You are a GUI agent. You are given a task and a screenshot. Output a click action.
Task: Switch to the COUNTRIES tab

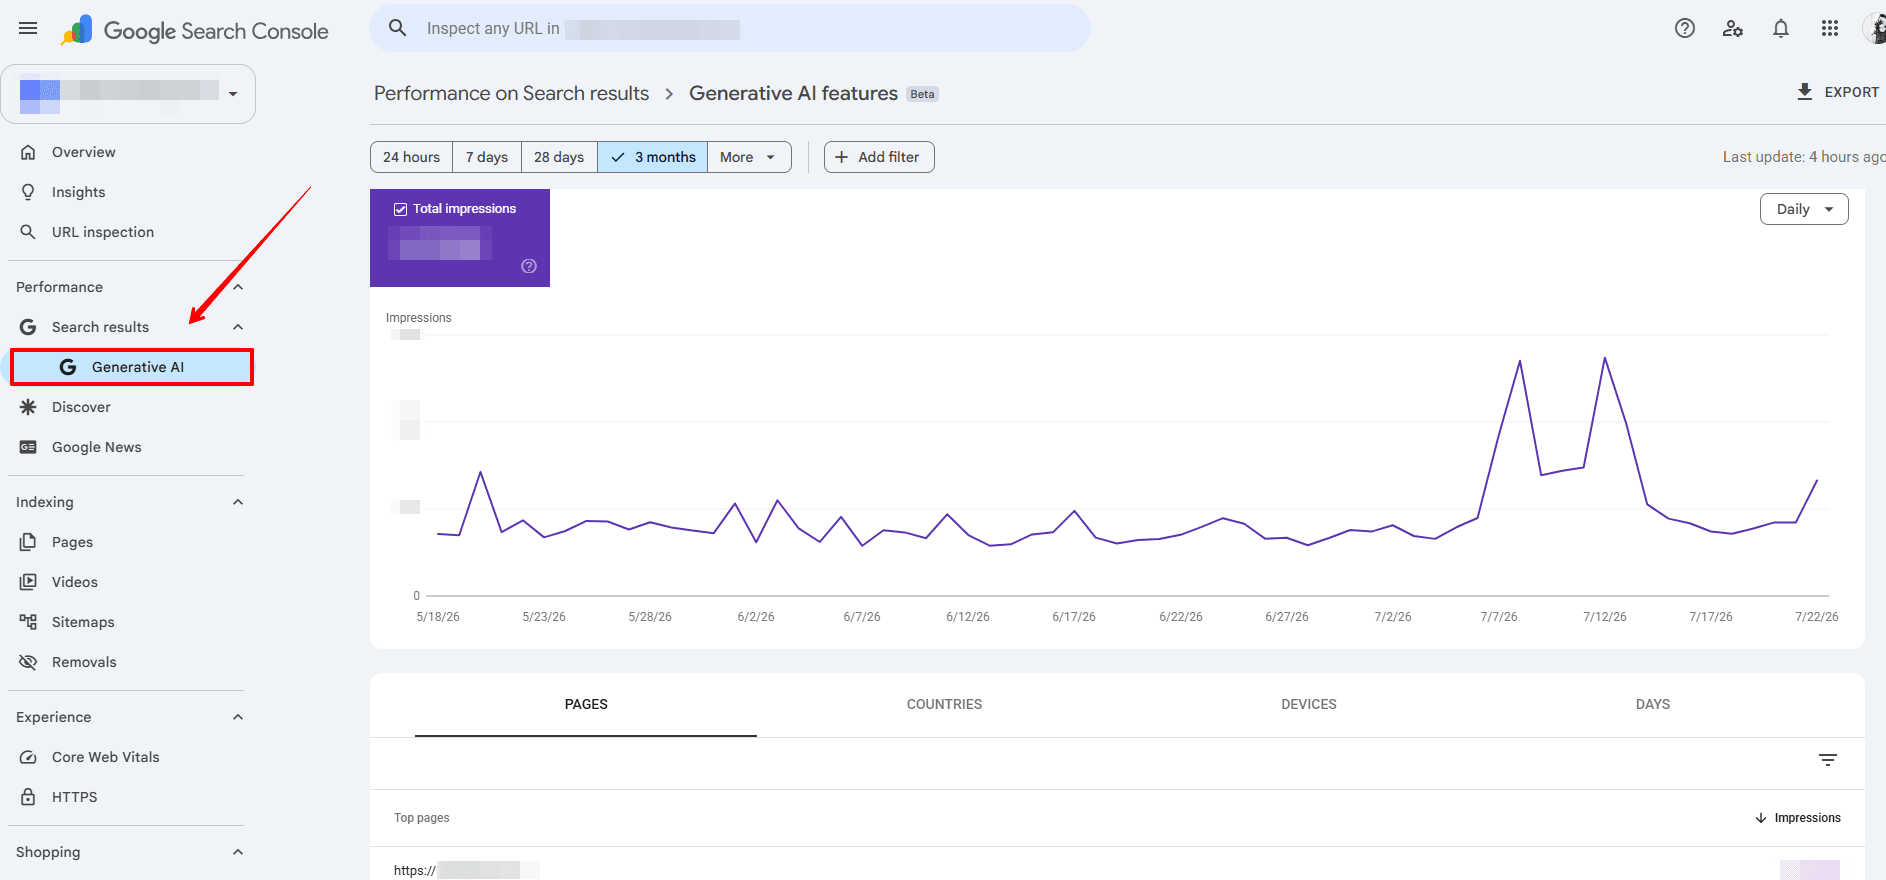[944, 704]
